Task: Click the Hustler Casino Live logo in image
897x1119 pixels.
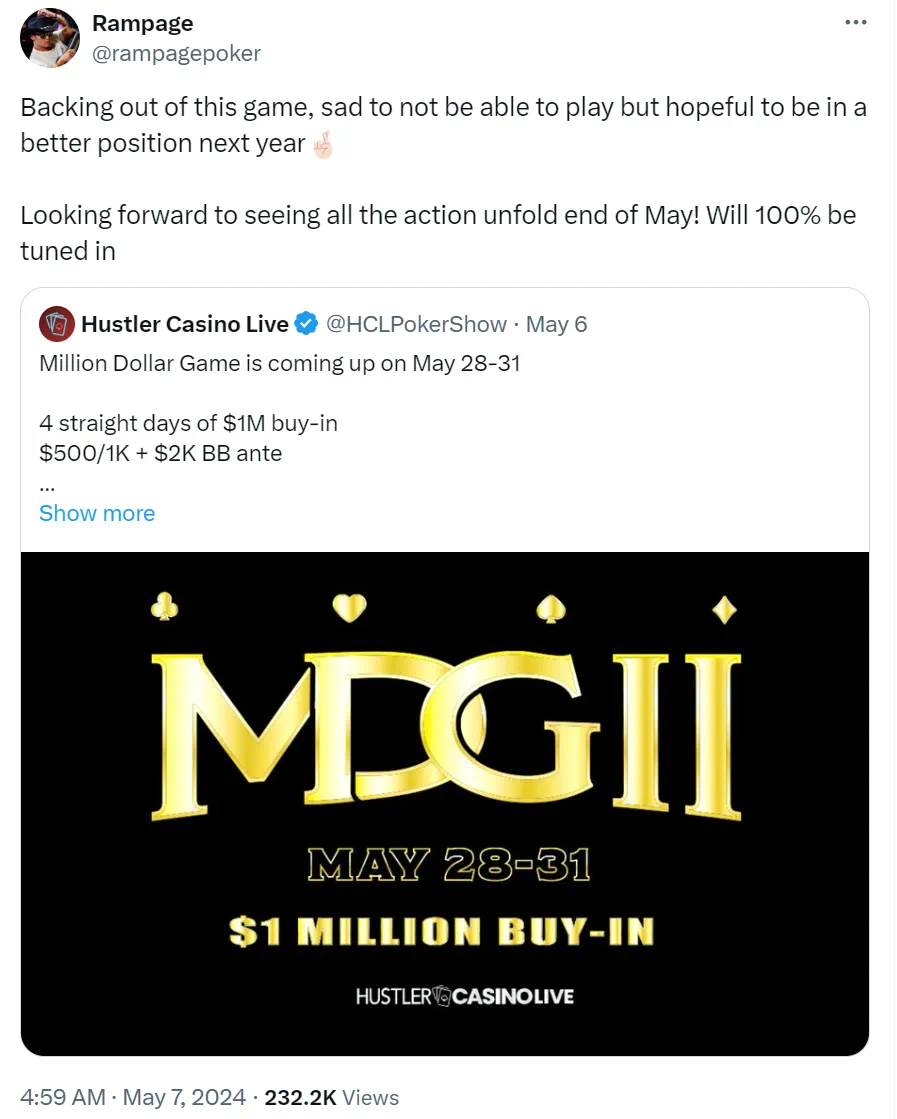Action: click(464, 996)
